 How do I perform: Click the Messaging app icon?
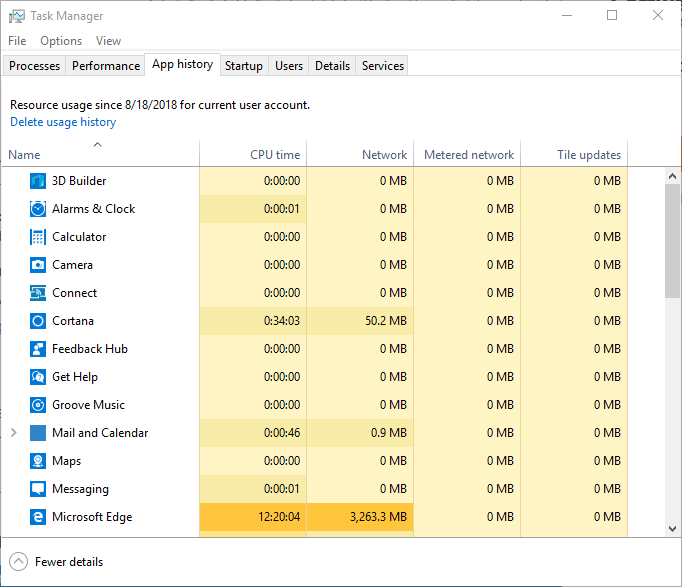pyautogui.click(x=38, y=489)
